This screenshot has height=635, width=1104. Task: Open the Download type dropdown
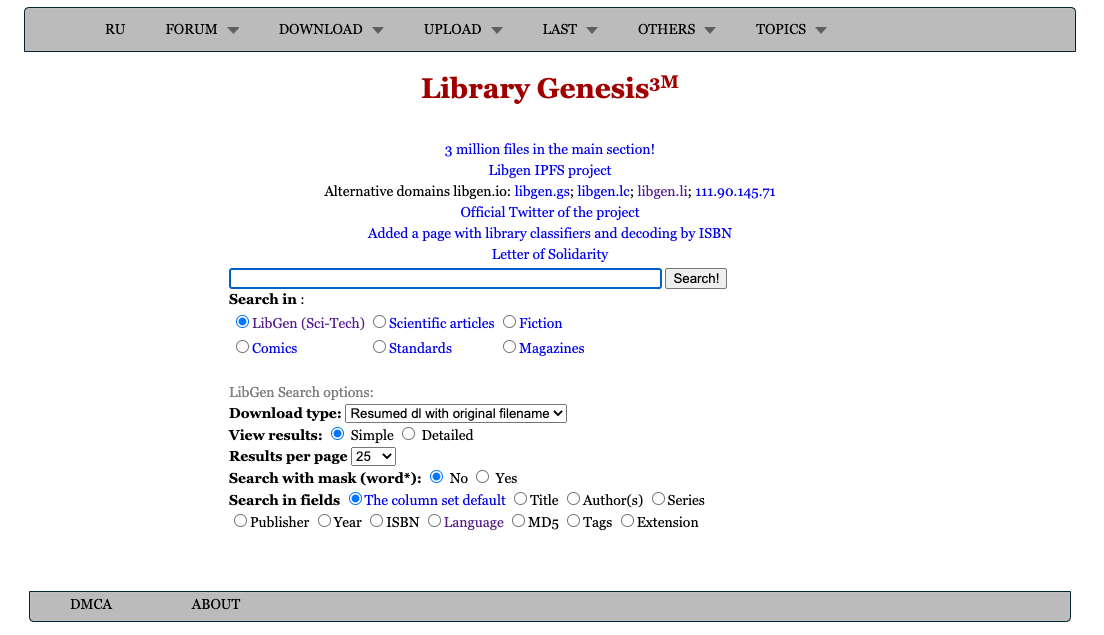coord(456,414)
